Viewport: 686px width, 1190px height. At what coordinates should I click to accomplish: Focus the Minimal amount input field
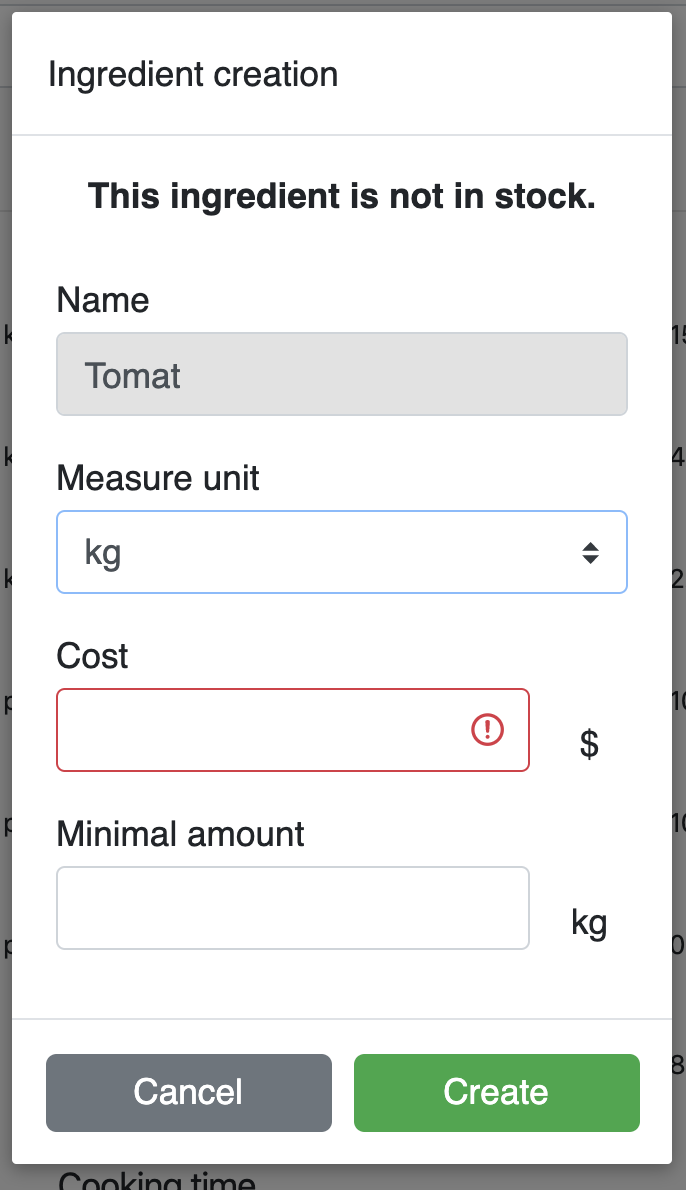click(x=292, y=908)
